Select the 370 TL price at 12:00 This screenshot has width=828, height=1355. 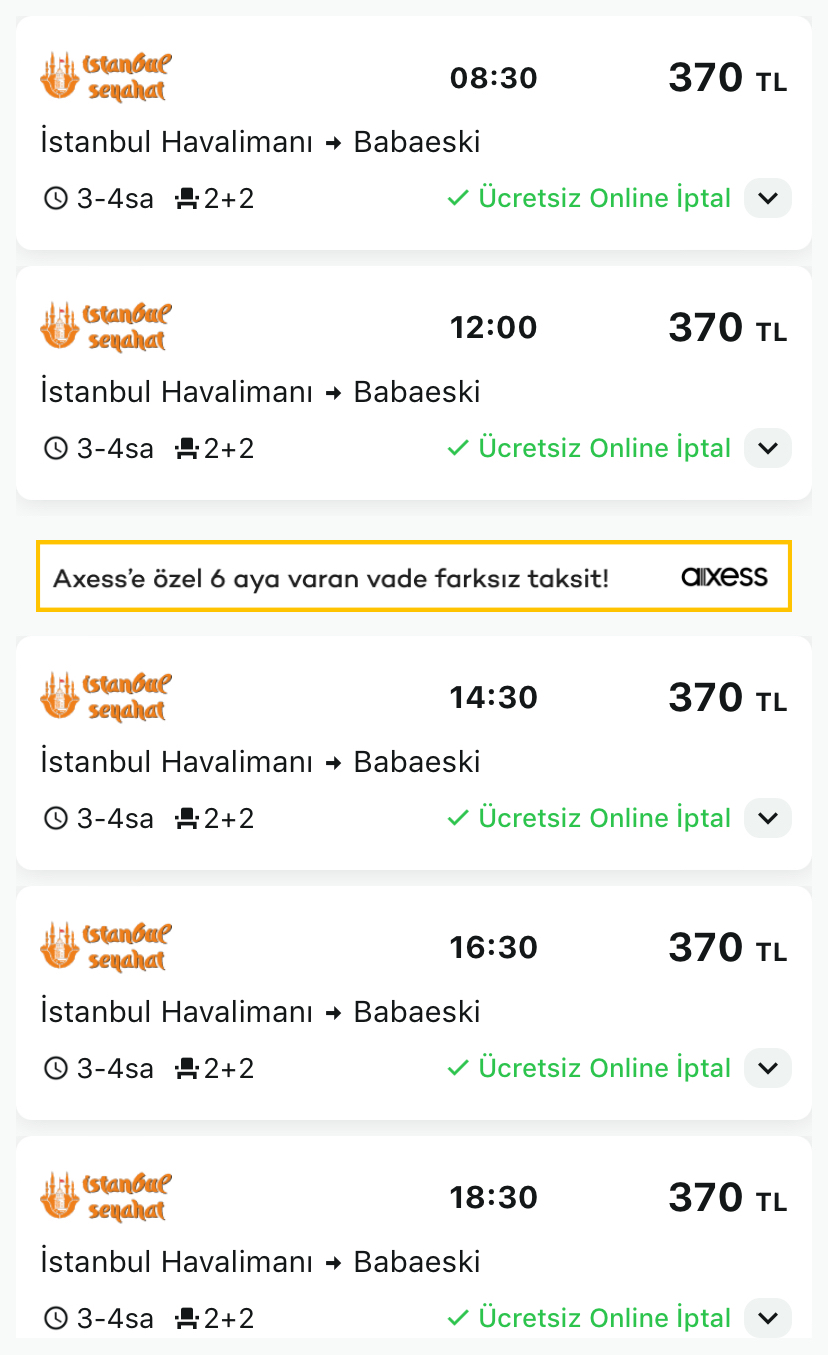click(728, 328)
